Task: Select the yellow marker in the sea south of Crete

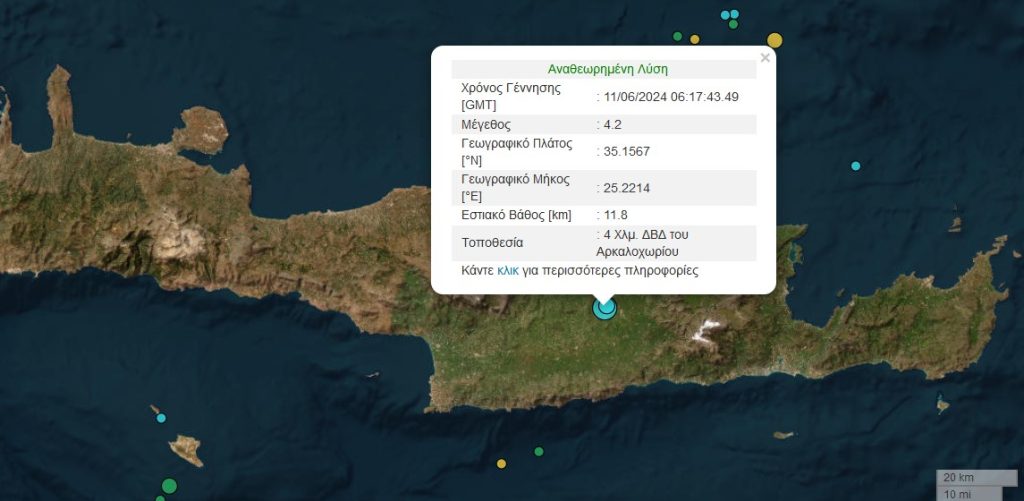Action: (x=502, y=464)
